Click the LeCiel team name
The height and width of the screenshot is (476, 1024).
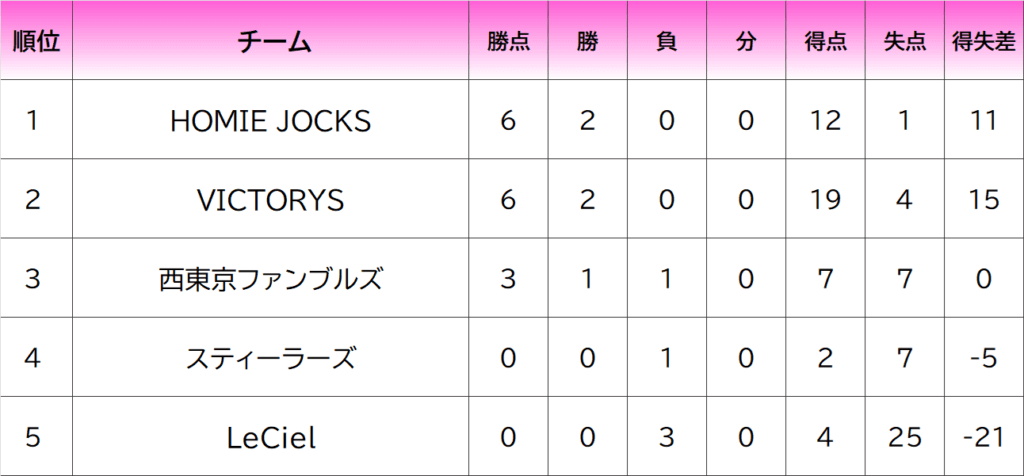(270, 437)
